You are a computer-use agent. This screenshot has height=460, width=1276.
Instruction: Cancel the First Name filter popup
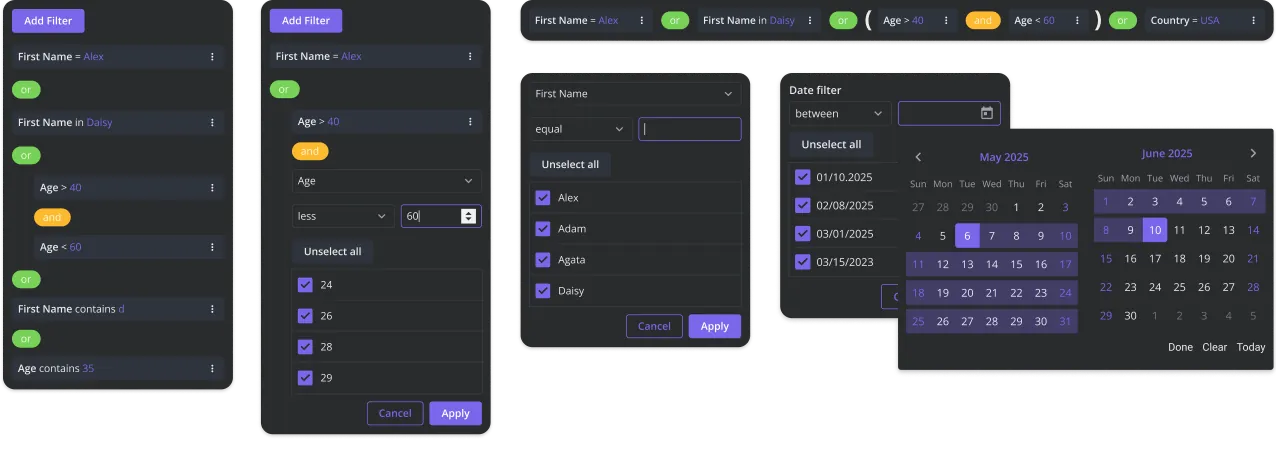point(654,326)
